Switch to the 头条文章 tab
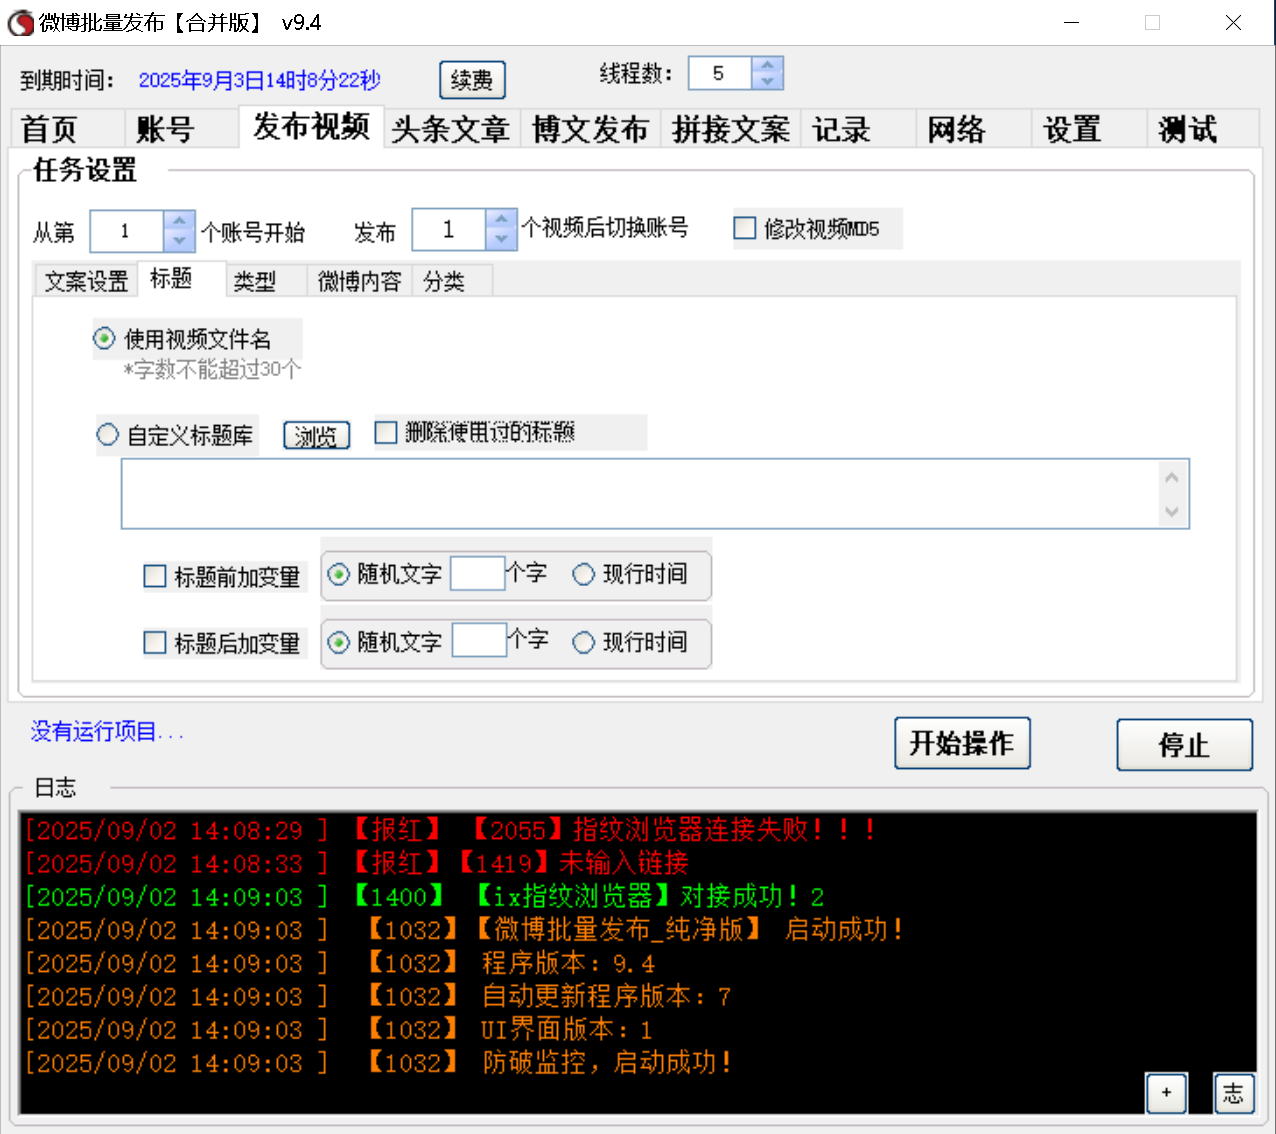This screenshot has width=1276, height=1134. (x=451, y=128)
